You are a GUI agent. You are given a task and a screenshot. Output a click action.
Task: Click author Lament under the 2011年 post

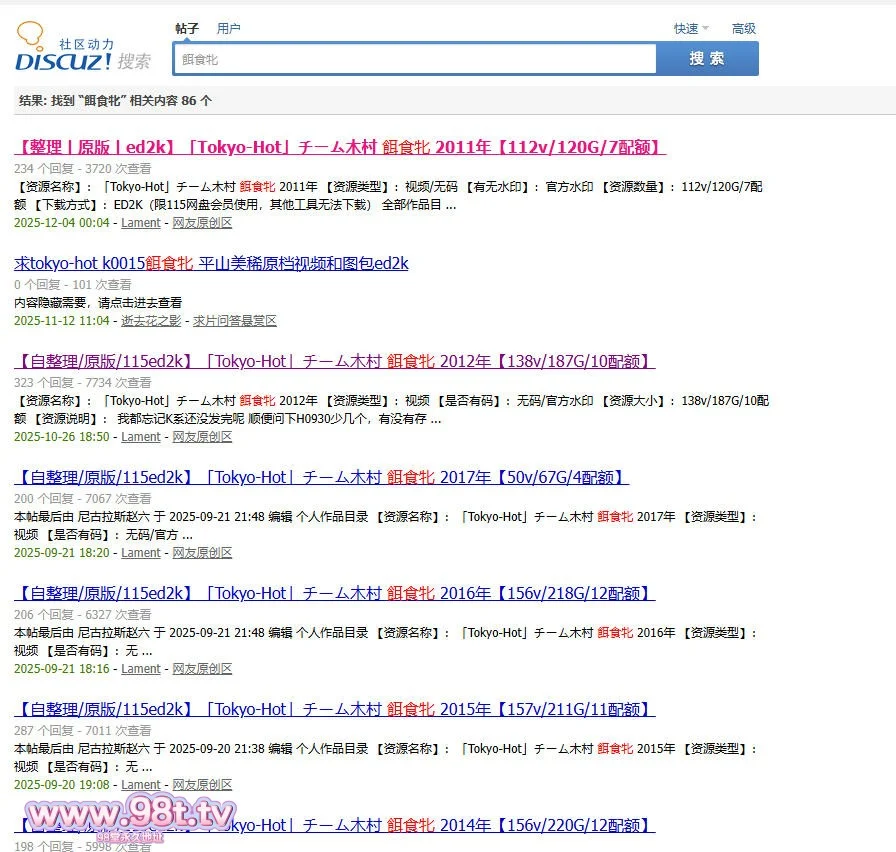pyautogui.click(x=140, y=223)
